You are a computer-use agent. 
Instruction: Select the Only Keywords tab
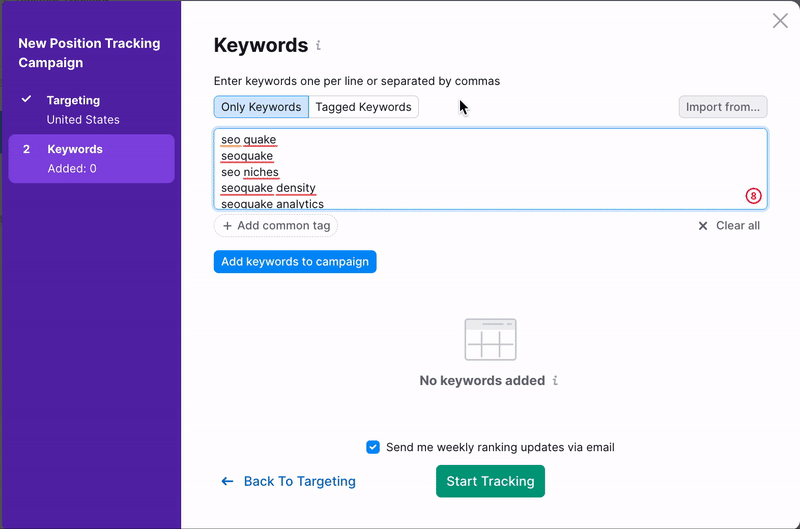[x=261, y=107]
